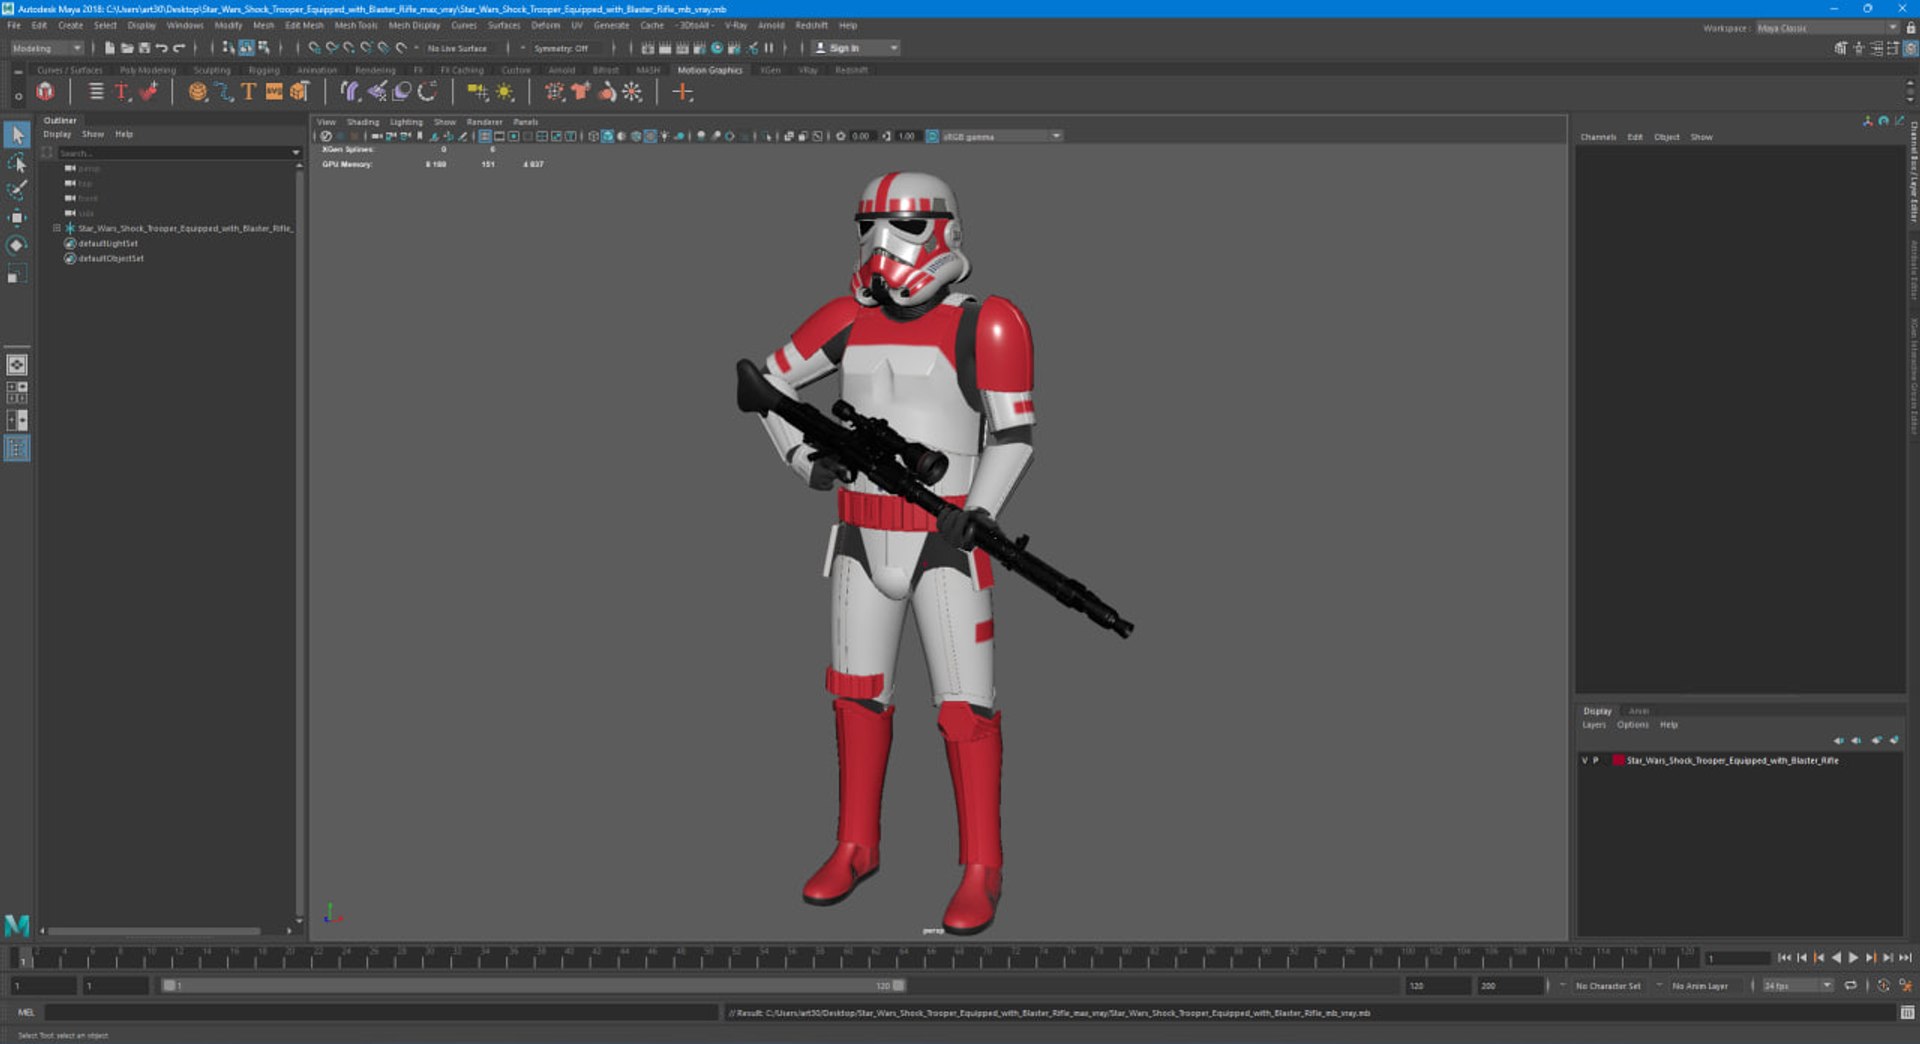Toggle viewport grid display icon
1920x1044 pixels.
(x=484, y=136)
